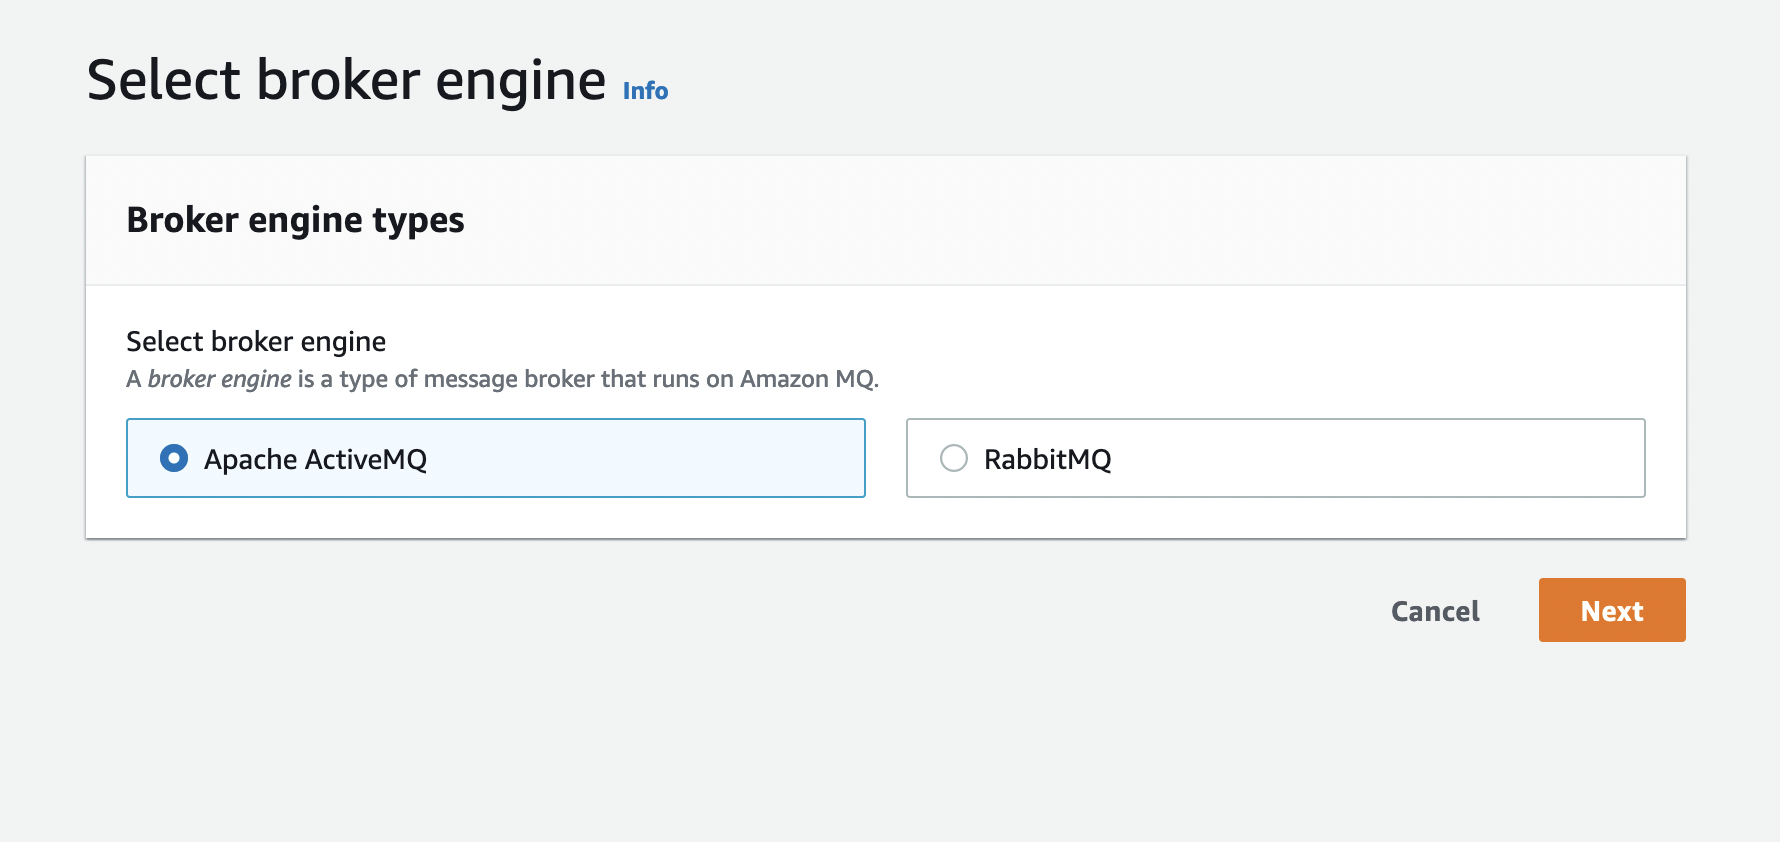Click the filled blue radio circle

(x=174, y=458)
